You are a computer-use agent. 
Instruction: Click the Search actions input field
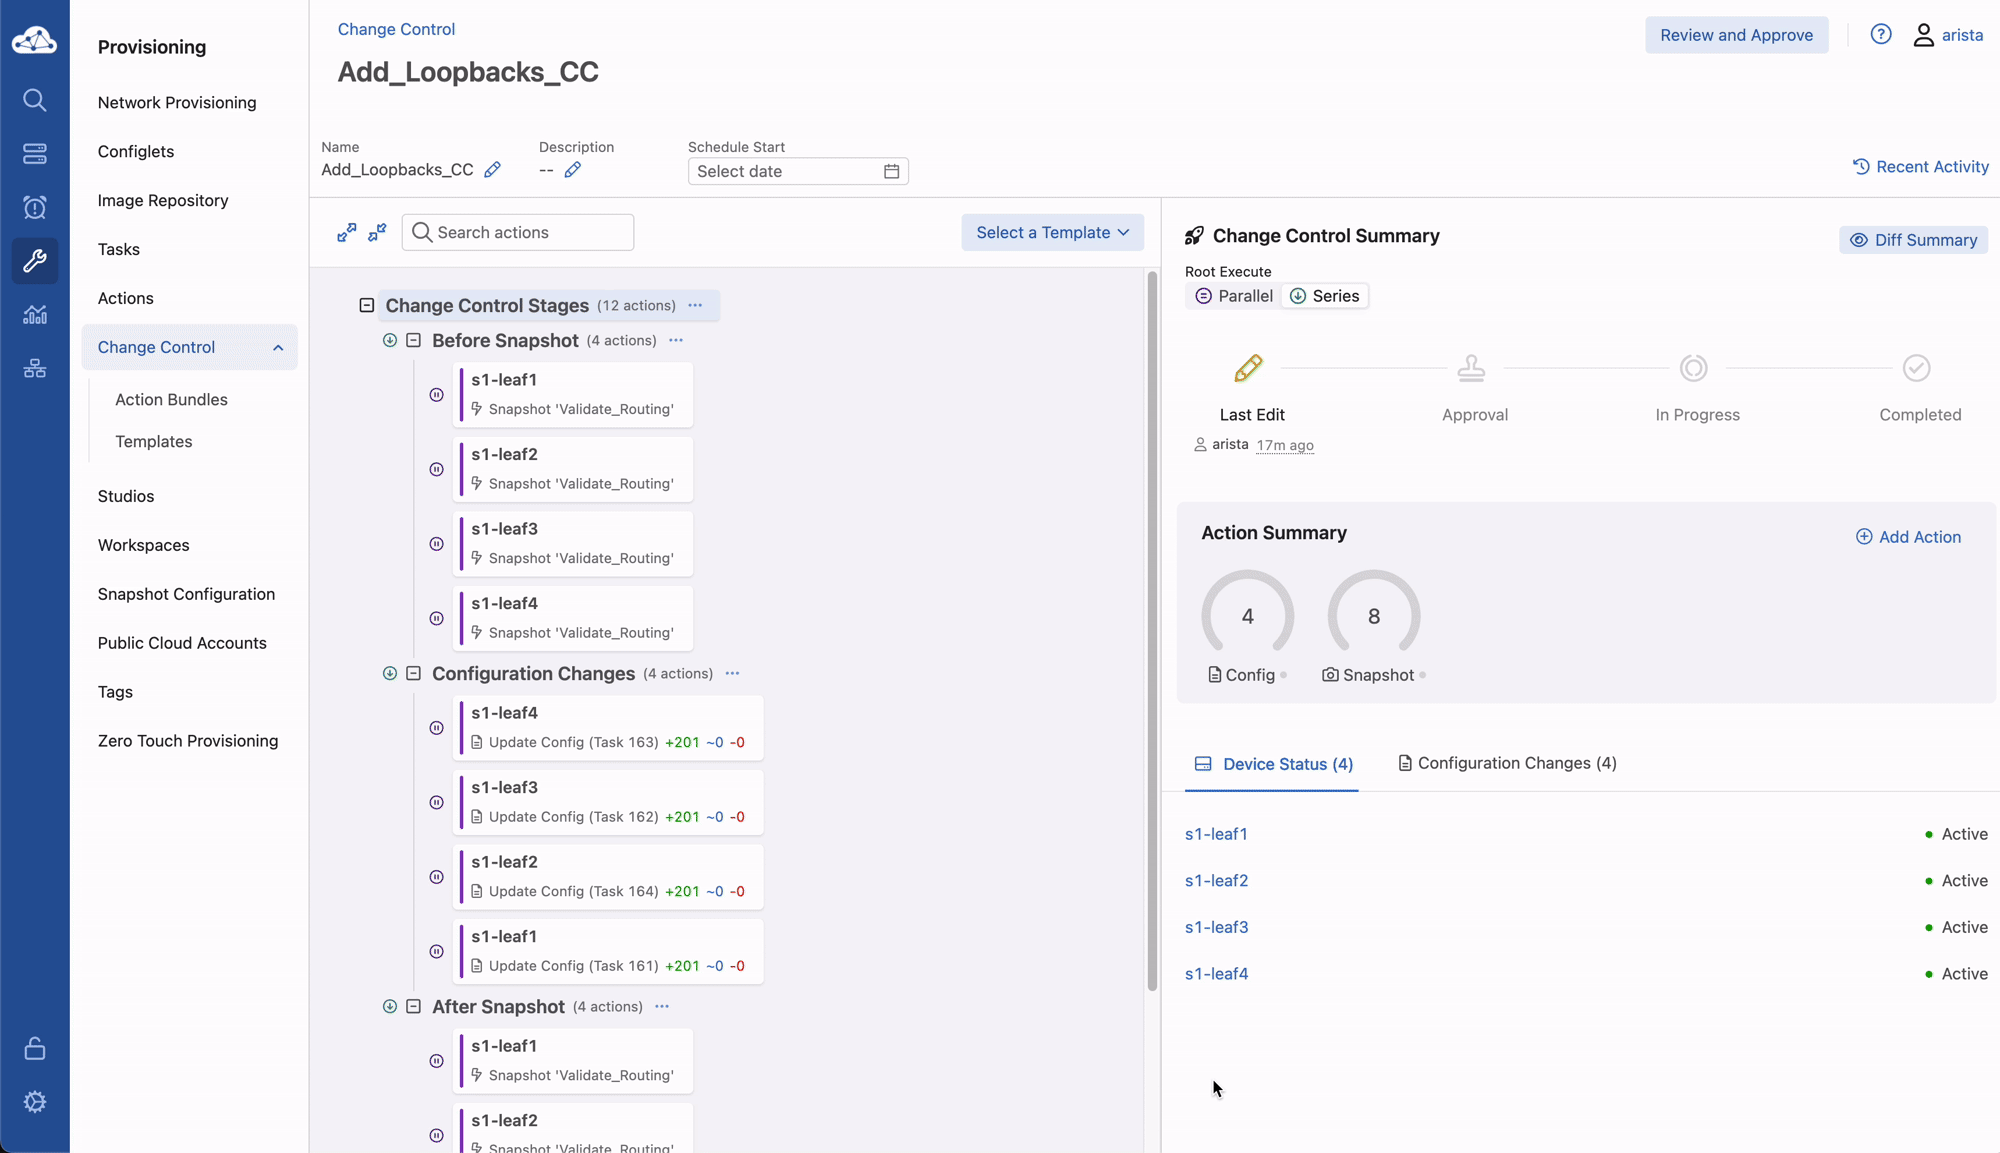coord(530,232)
